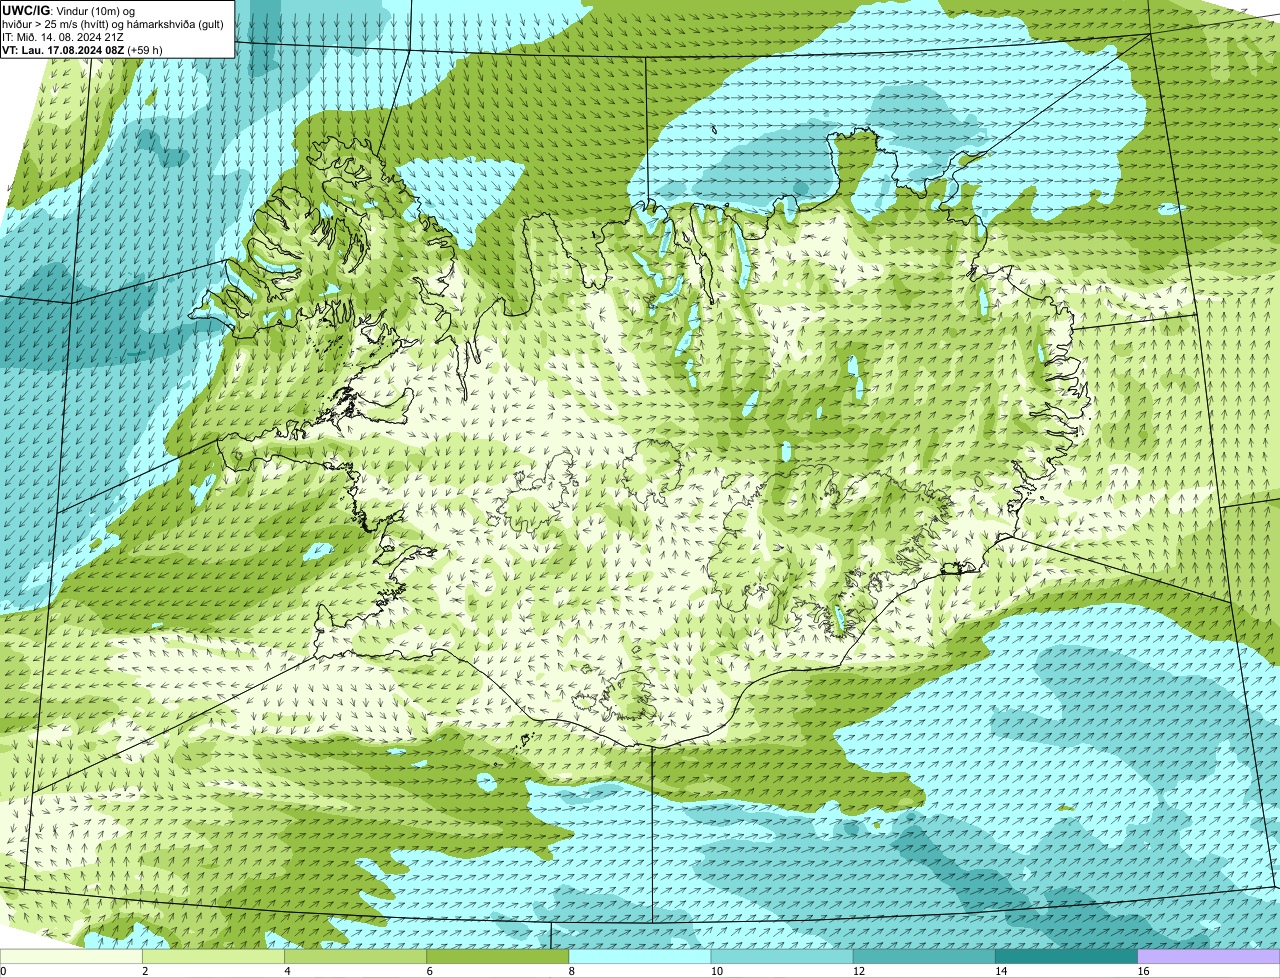Click the legend scale label "12"
The height and width of the screenshot is (978, 1280).
[859, 971]
